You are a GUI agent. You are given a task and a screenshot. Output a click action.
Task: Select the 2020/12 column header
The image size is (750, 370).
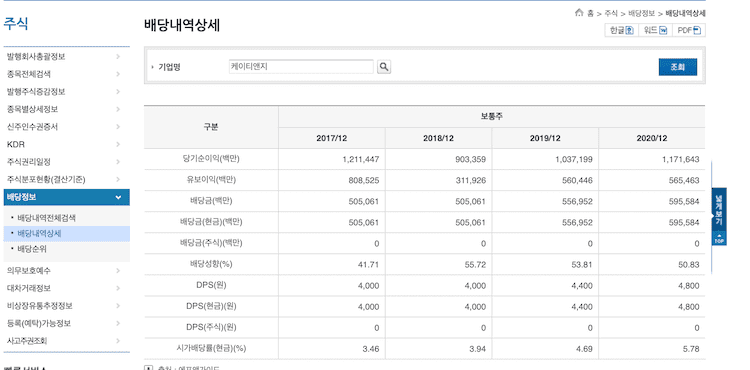coord(651,138)
